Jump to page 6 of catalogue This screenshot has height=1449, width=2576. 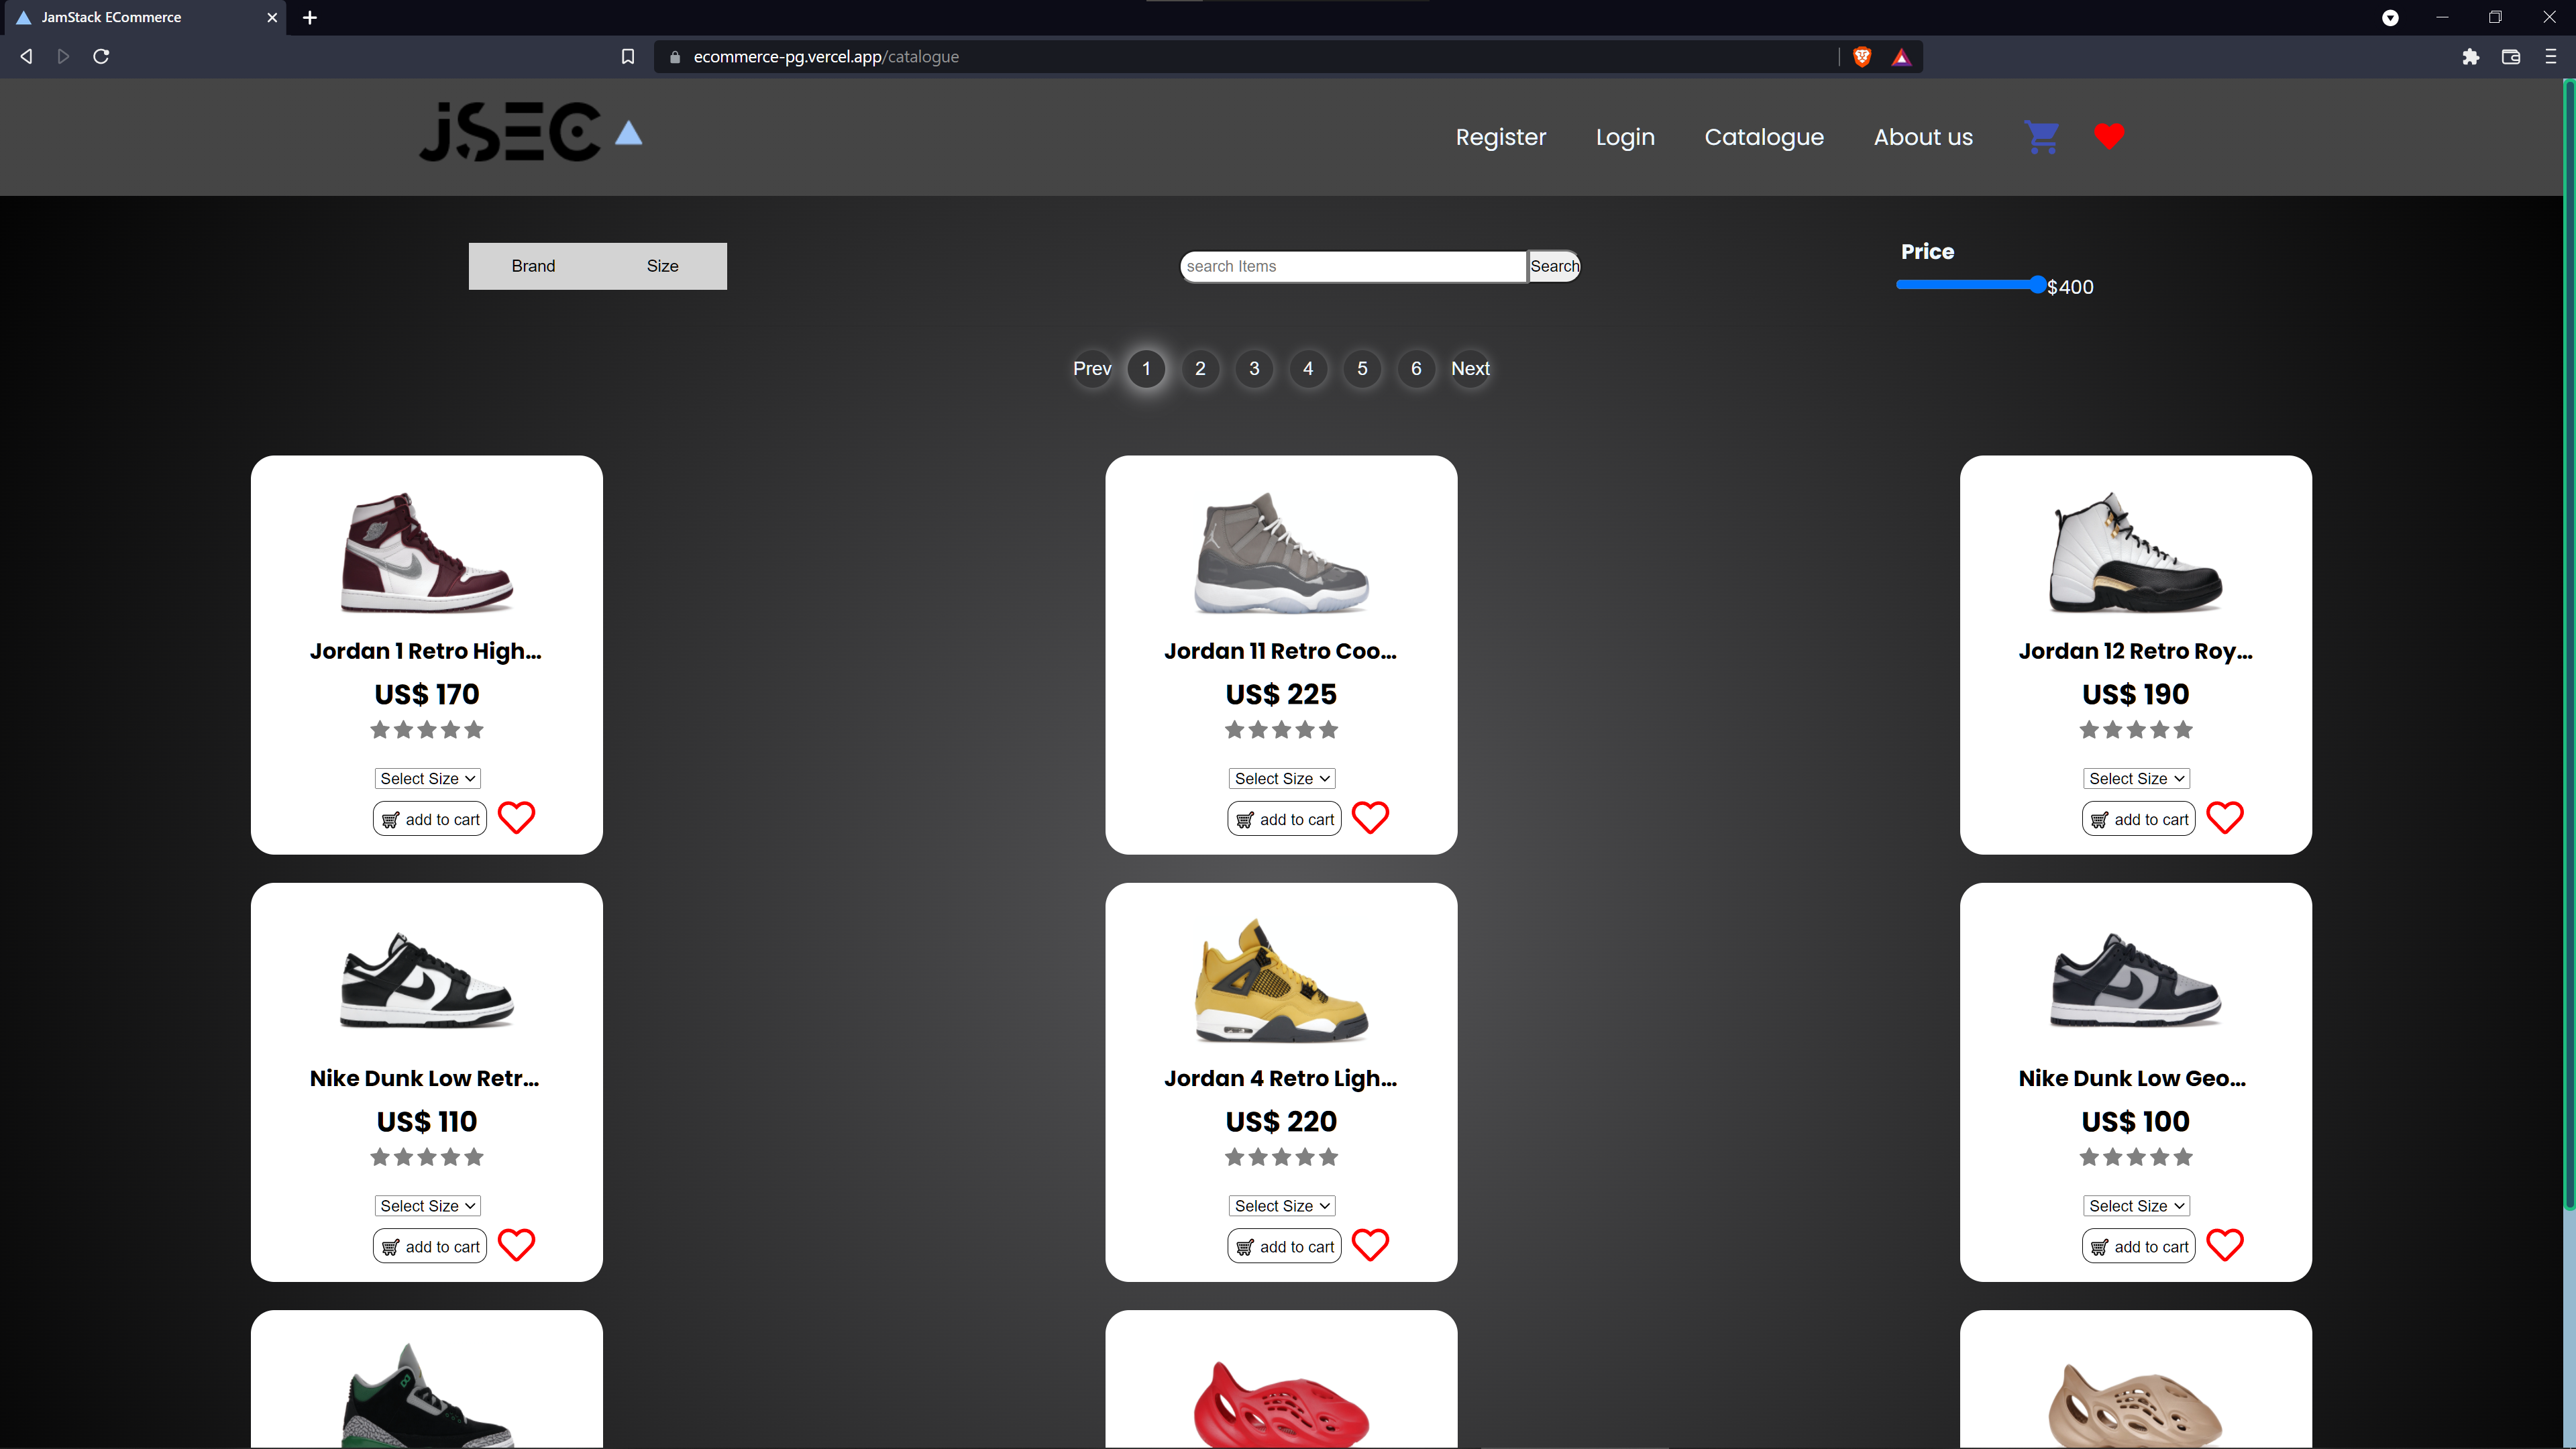tap(1416, 368)
